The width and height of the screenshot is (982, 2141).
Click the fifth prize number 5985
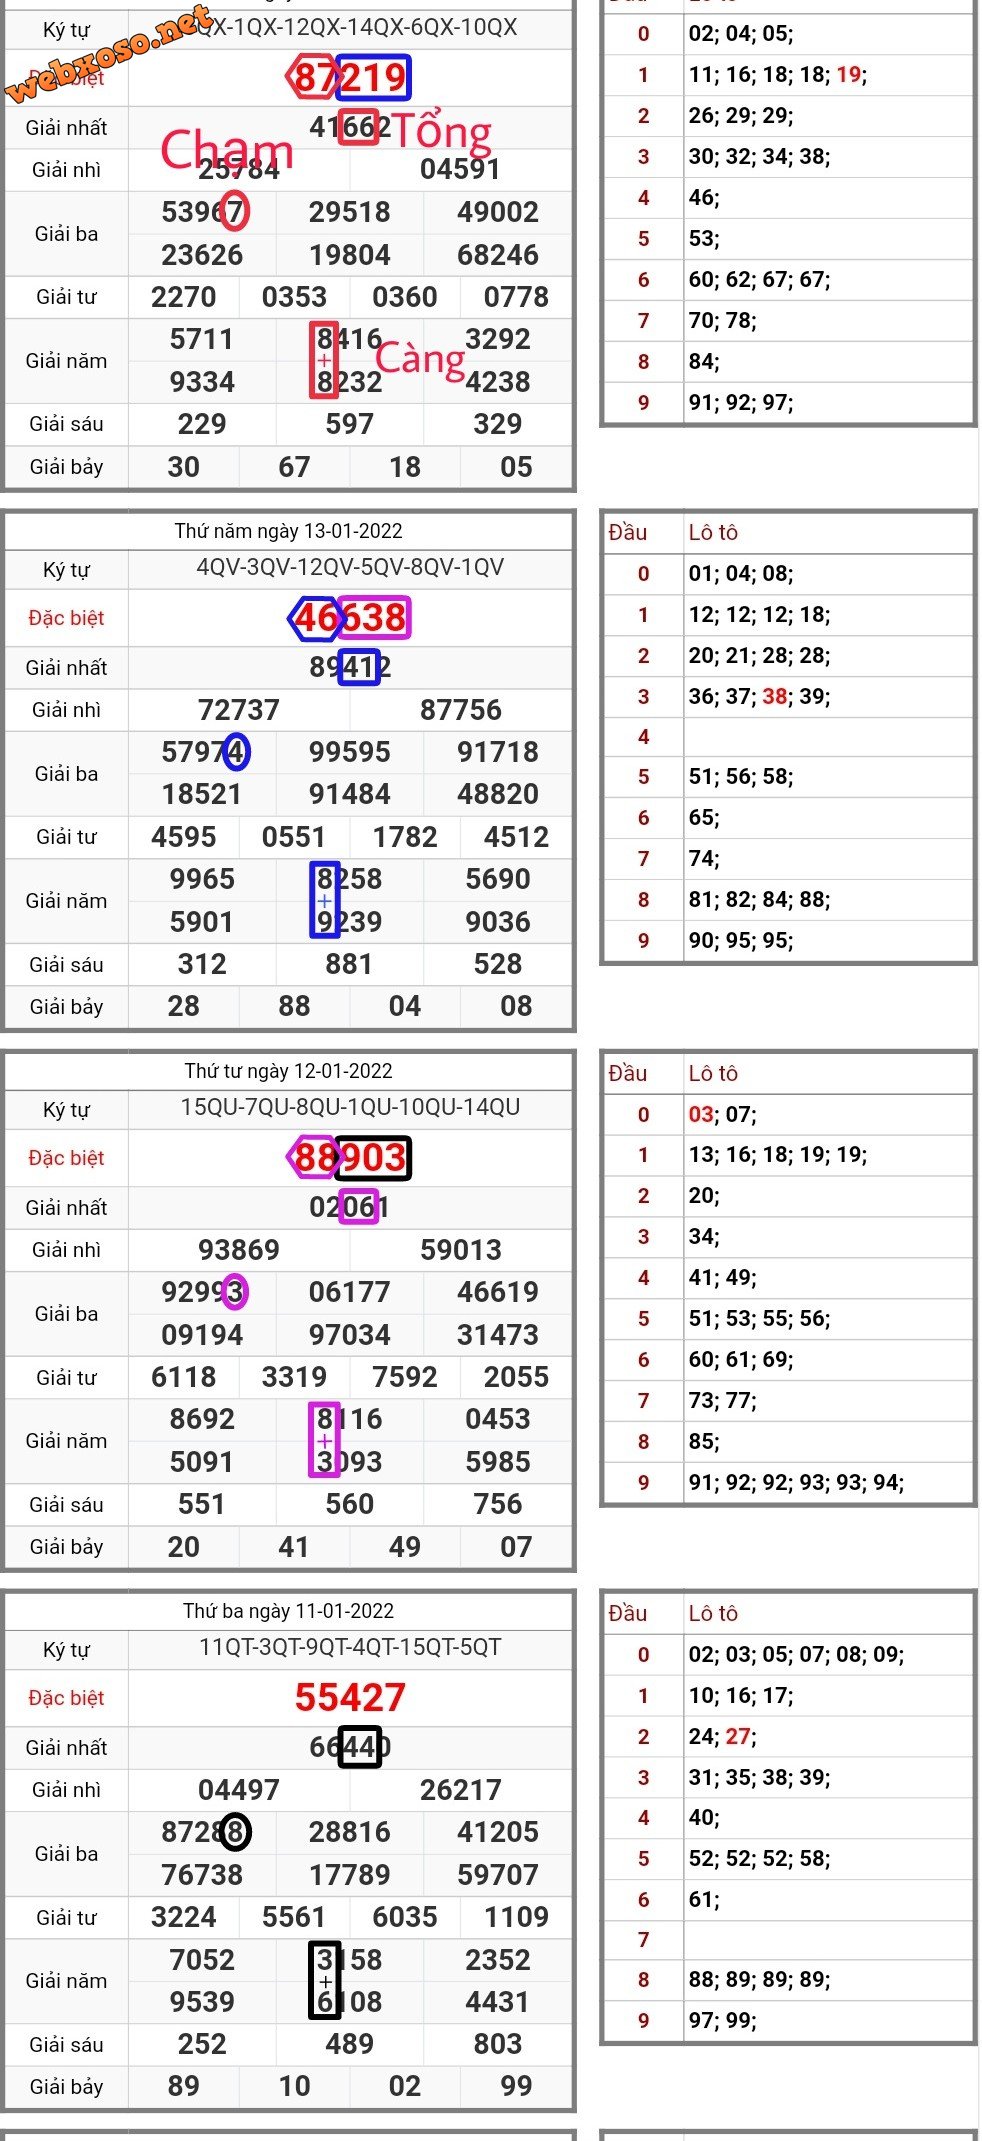point(498,1462)
